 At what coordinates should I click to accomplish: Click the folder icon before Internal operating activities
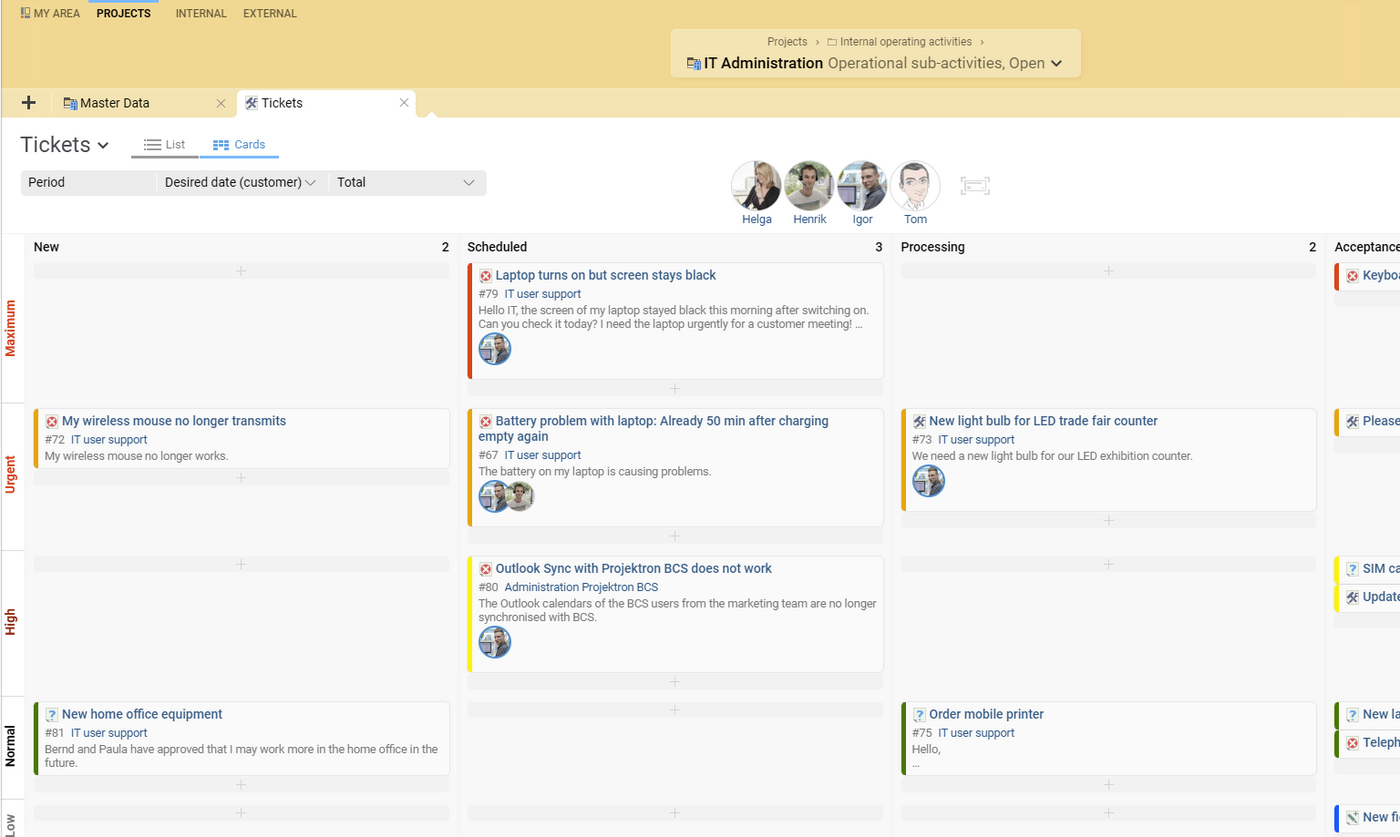click(832, 42)
